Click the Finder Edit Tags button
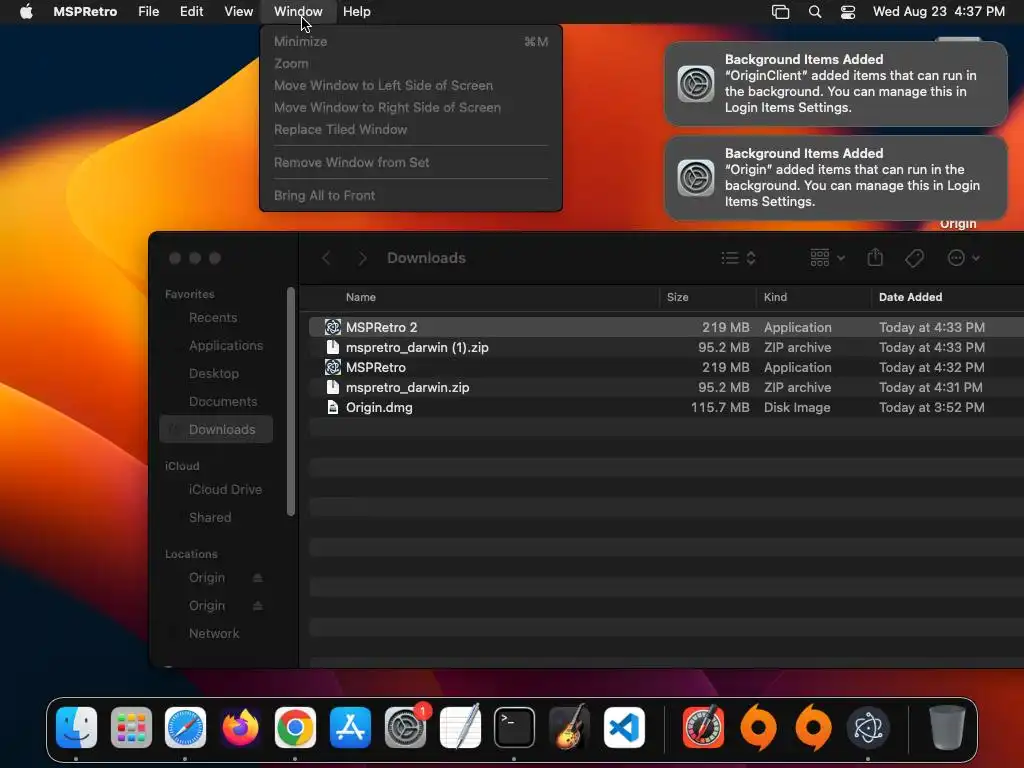Image resolution: width=1024 pixels, height=768 pixels. pyautogui.click(x=914, y=258)
